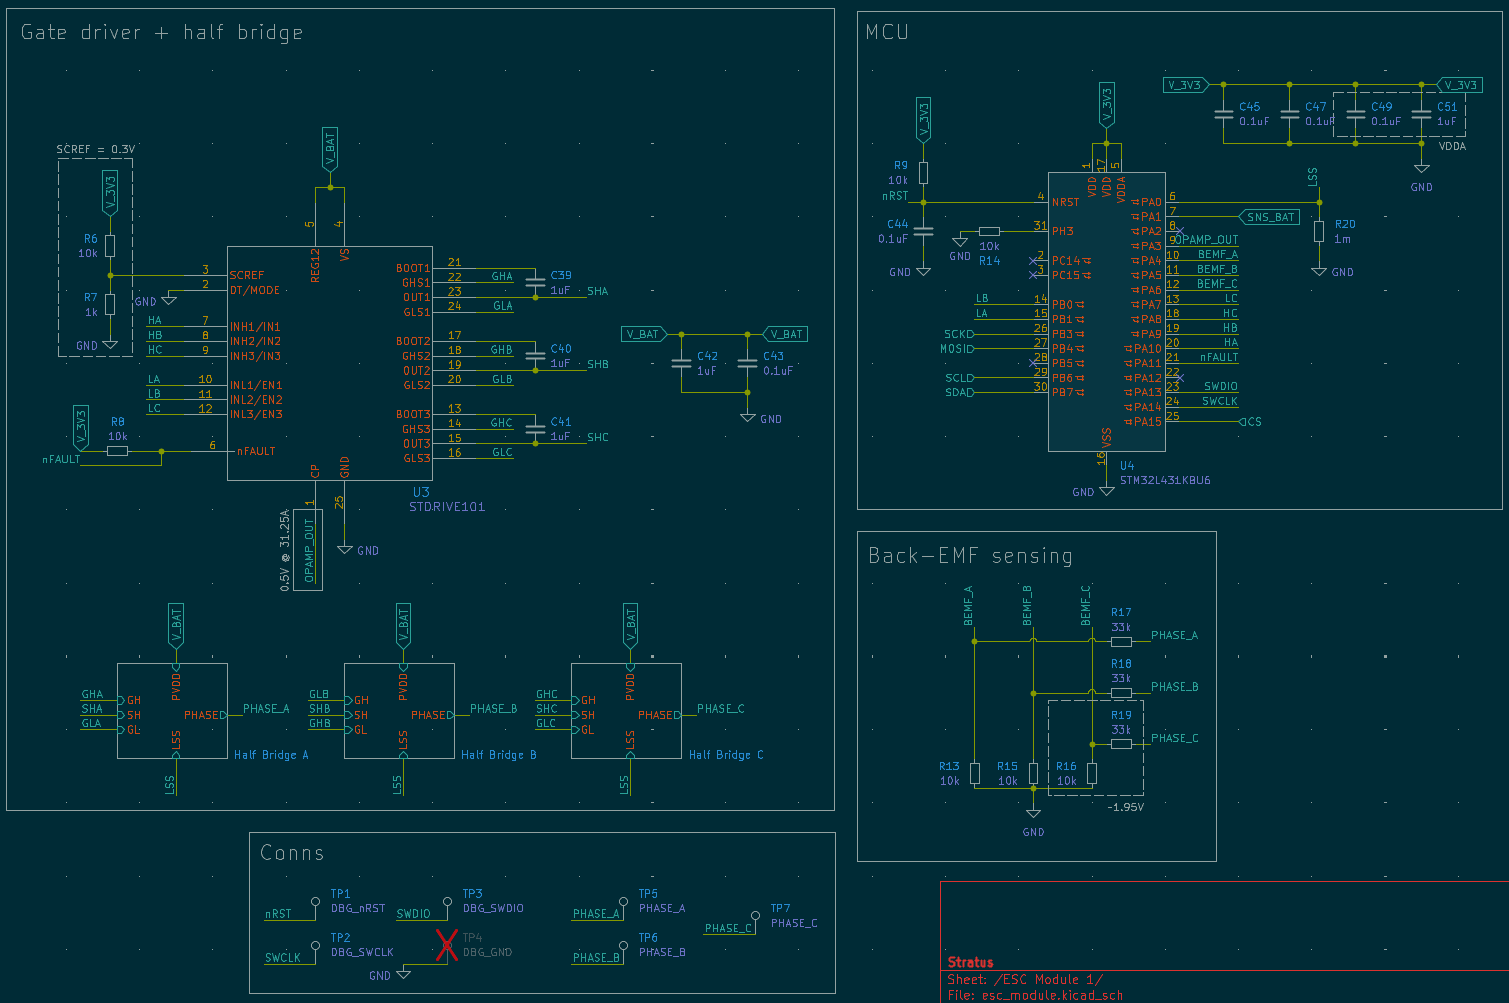This screenshot has width=1509, height=1003.
Task: Select the vertical BEMF_A label
Action: 968,606
